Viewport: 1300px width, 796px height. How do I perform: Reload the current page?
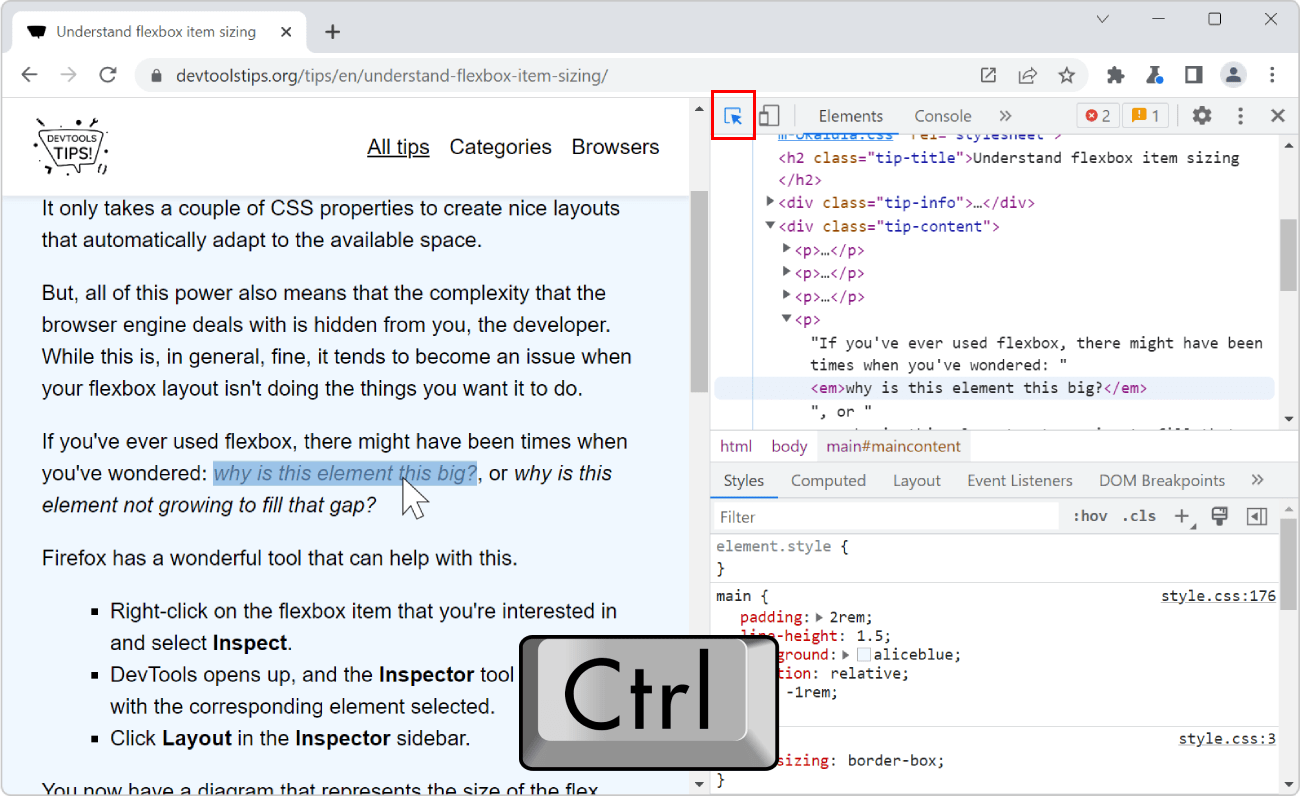click(108, 75)
